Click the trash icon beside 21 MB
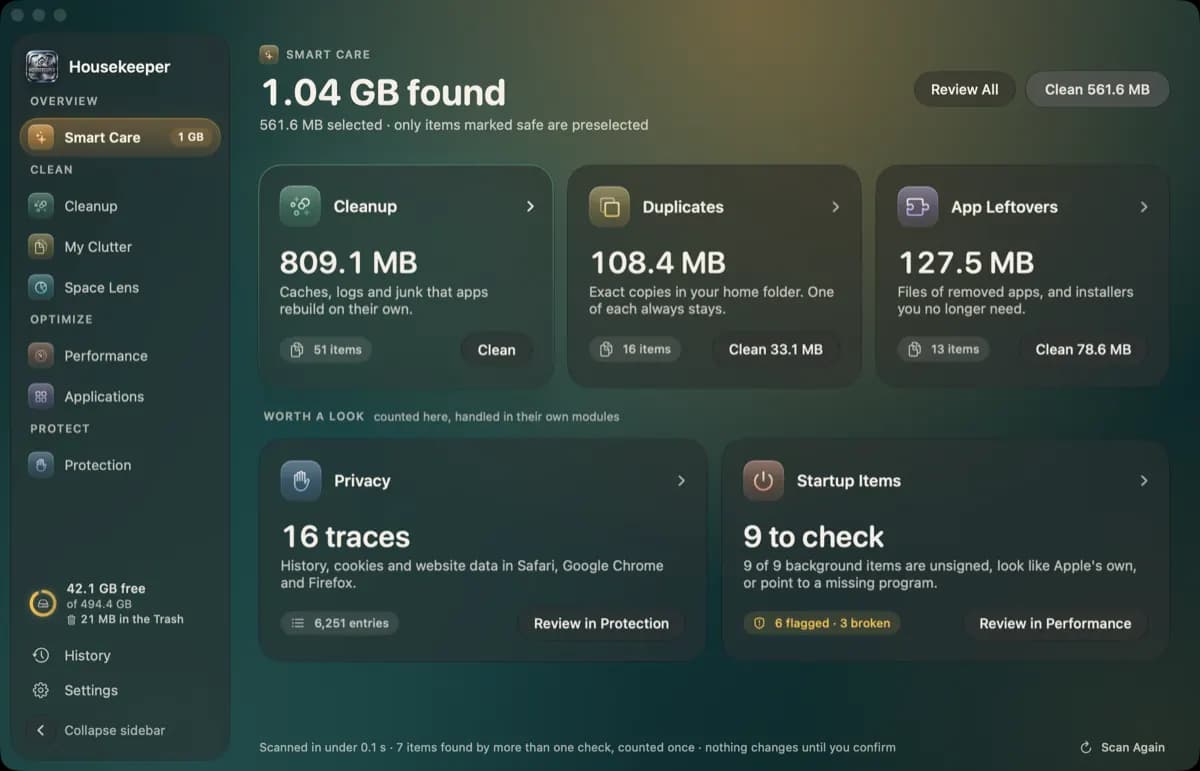Screen dimensions: 1200x771 (x=71, y=620)
